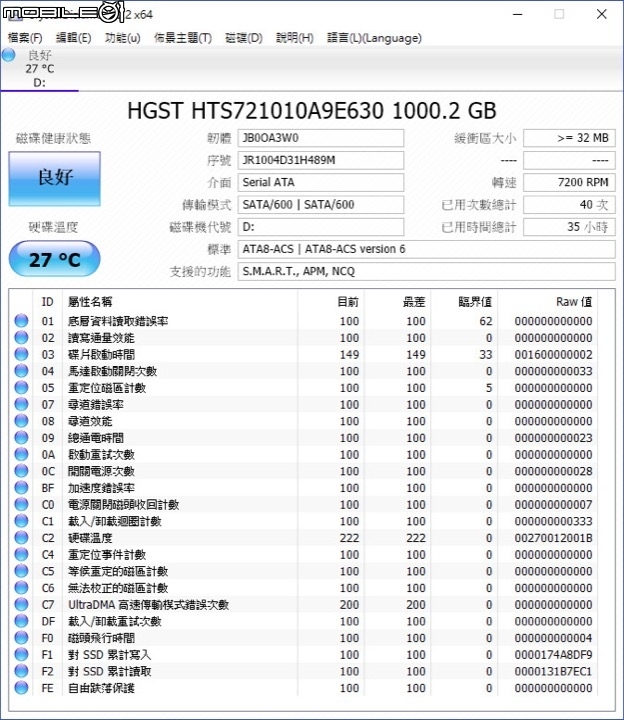Viewport: 624px width, 720px height.
Task: Open the 編輯(E) menu
Action: 73,38
